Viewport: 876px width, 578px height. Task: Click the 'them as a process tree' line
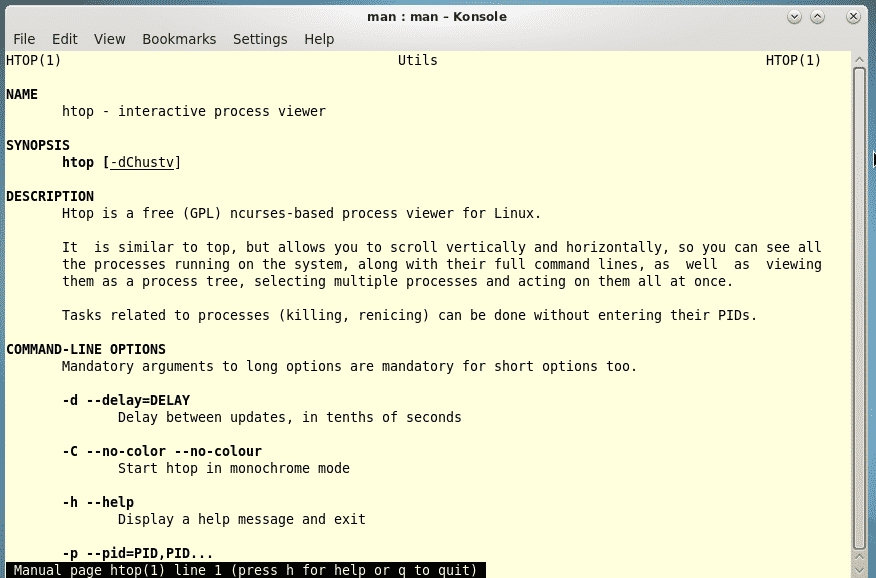[397, 281]
